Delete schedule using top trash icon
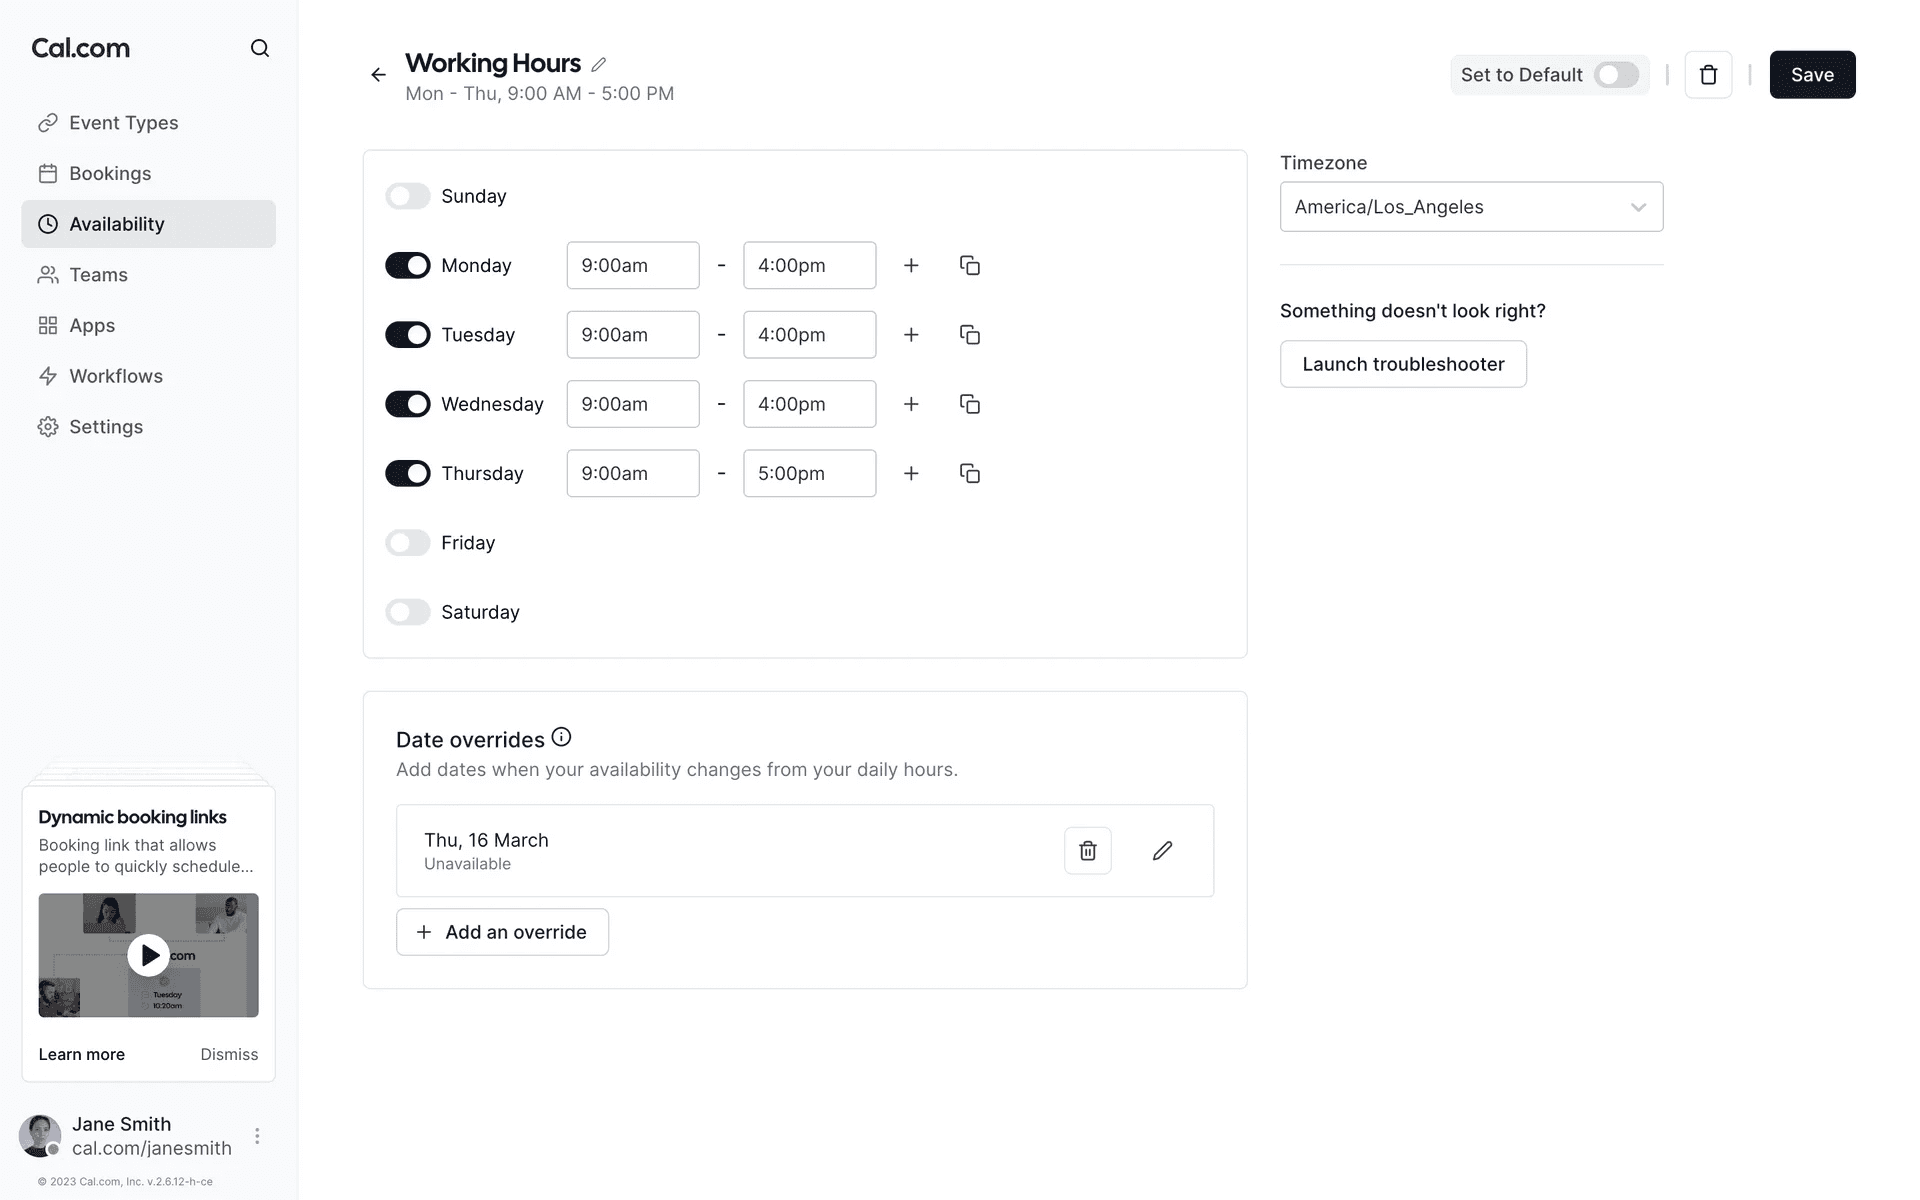Screen dimensions: 1920x1200 (x=1708, y=75)
